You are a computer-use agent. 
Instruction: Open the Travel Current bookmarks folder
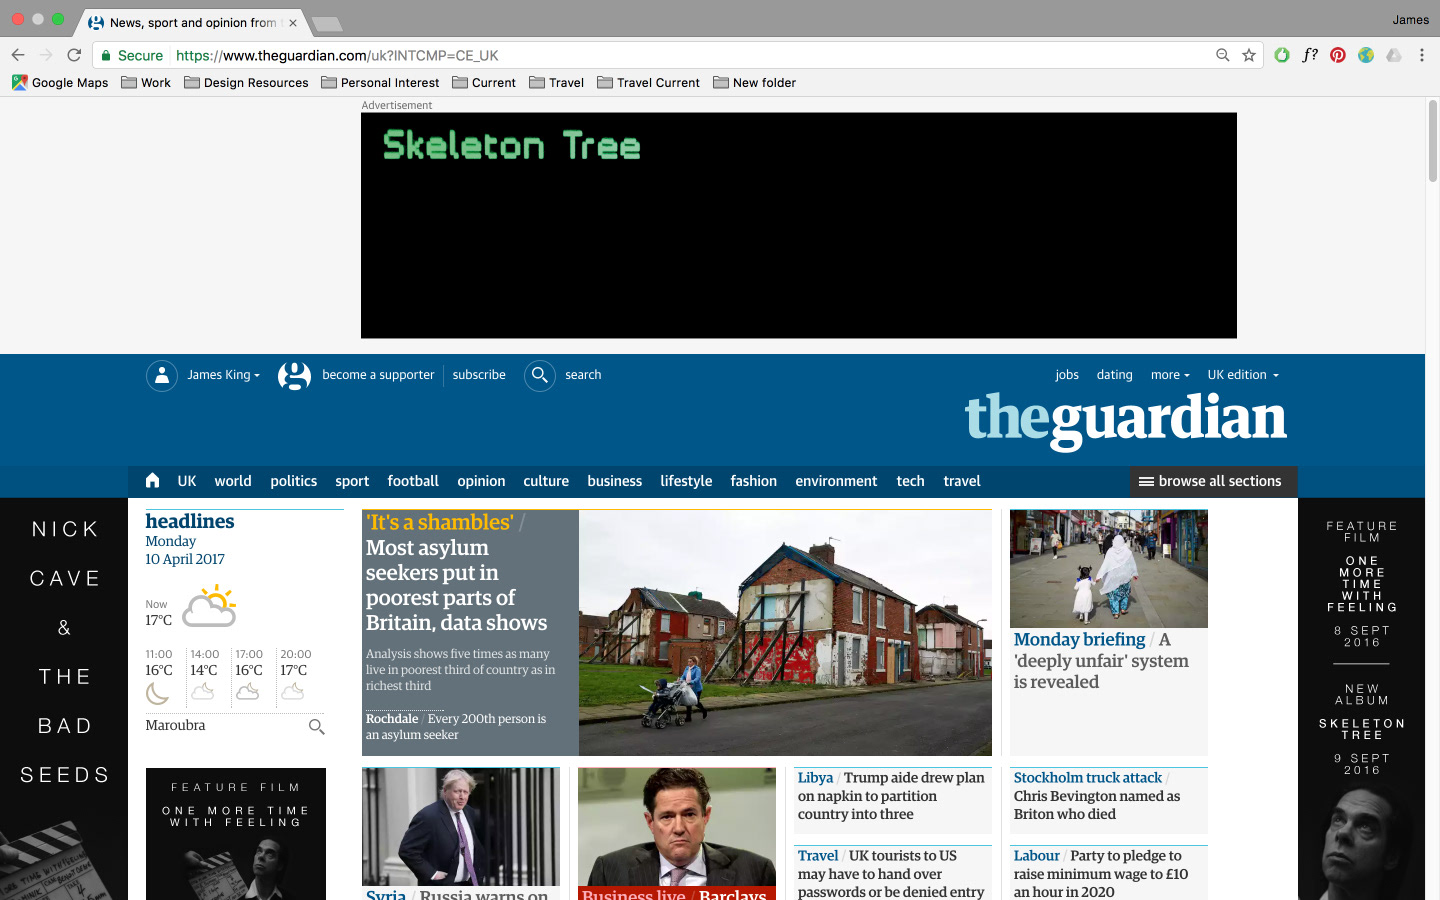(x=648, y=83)
